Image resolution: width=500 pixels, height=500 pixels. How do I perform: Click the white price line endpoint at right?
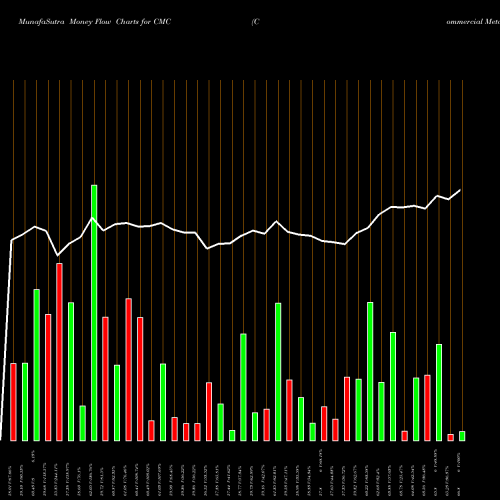tap(460, 190)
